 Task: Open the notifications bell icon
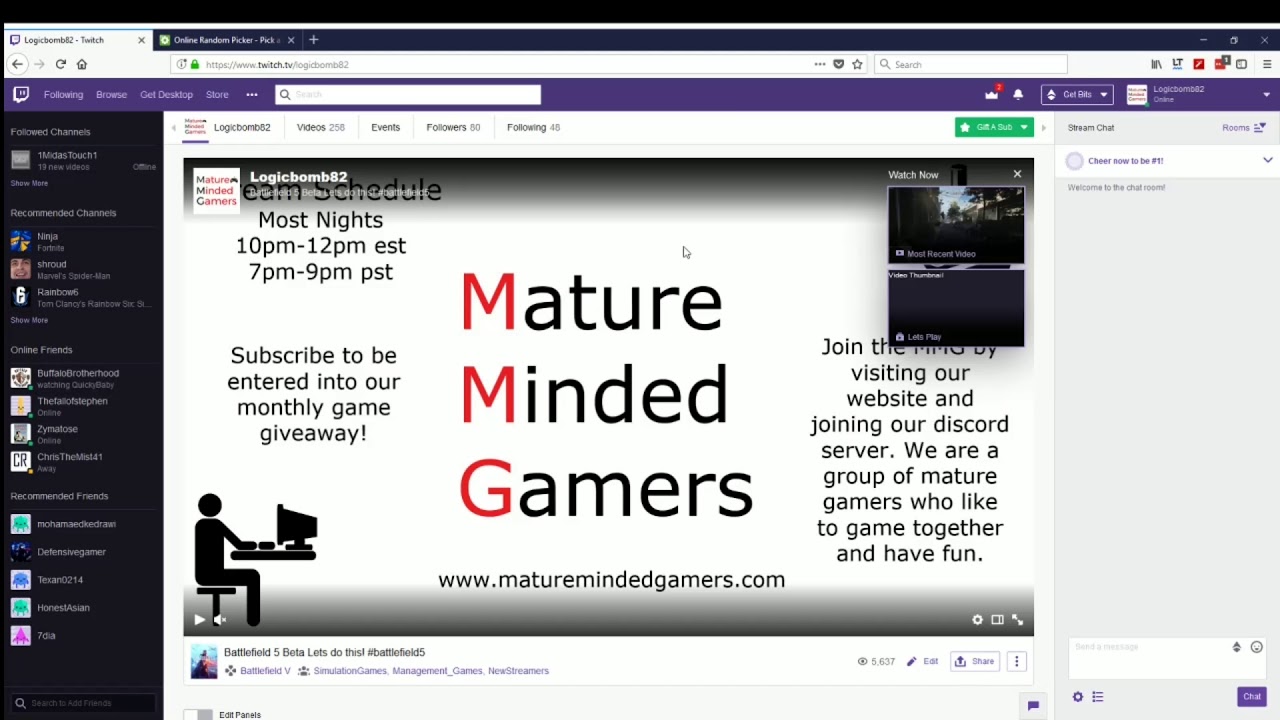[x=1018, y=94]
